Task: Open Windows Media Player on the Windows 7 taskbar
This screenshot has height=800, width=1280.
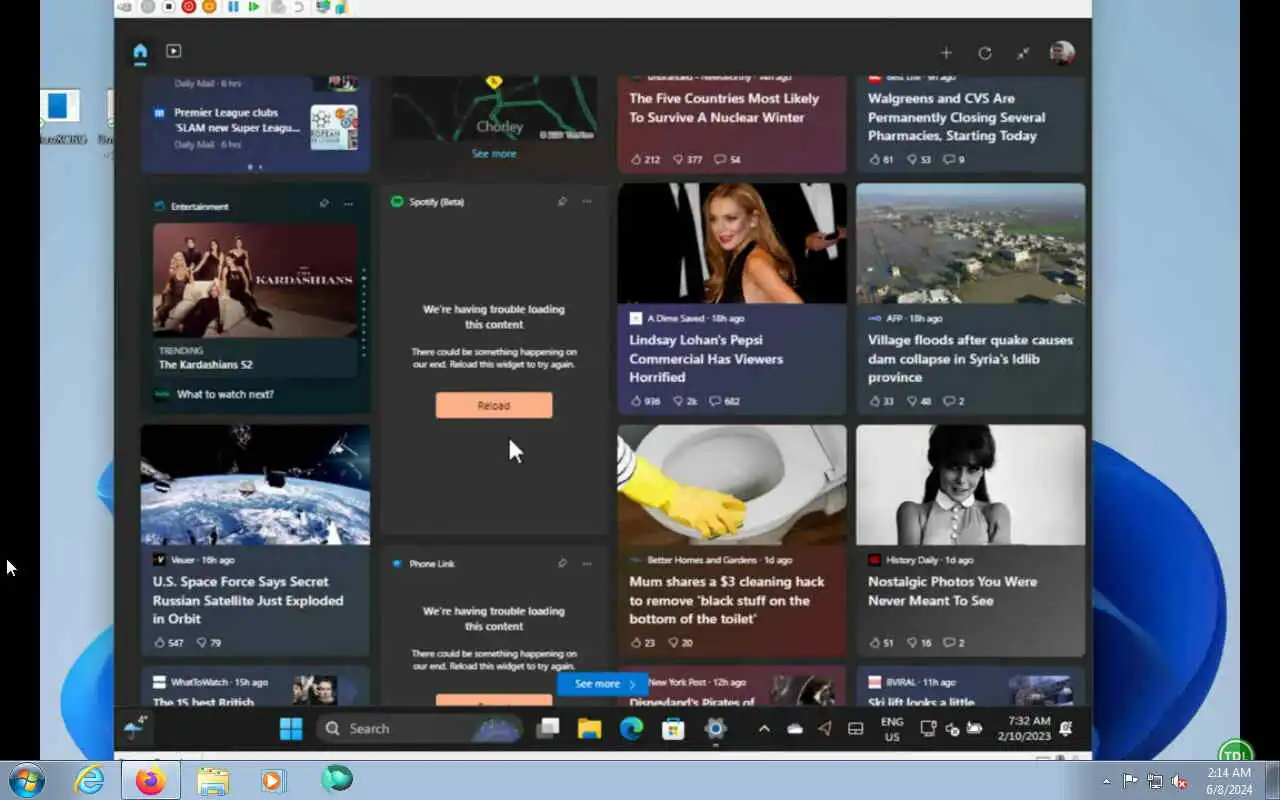Action: click(273, 780)
